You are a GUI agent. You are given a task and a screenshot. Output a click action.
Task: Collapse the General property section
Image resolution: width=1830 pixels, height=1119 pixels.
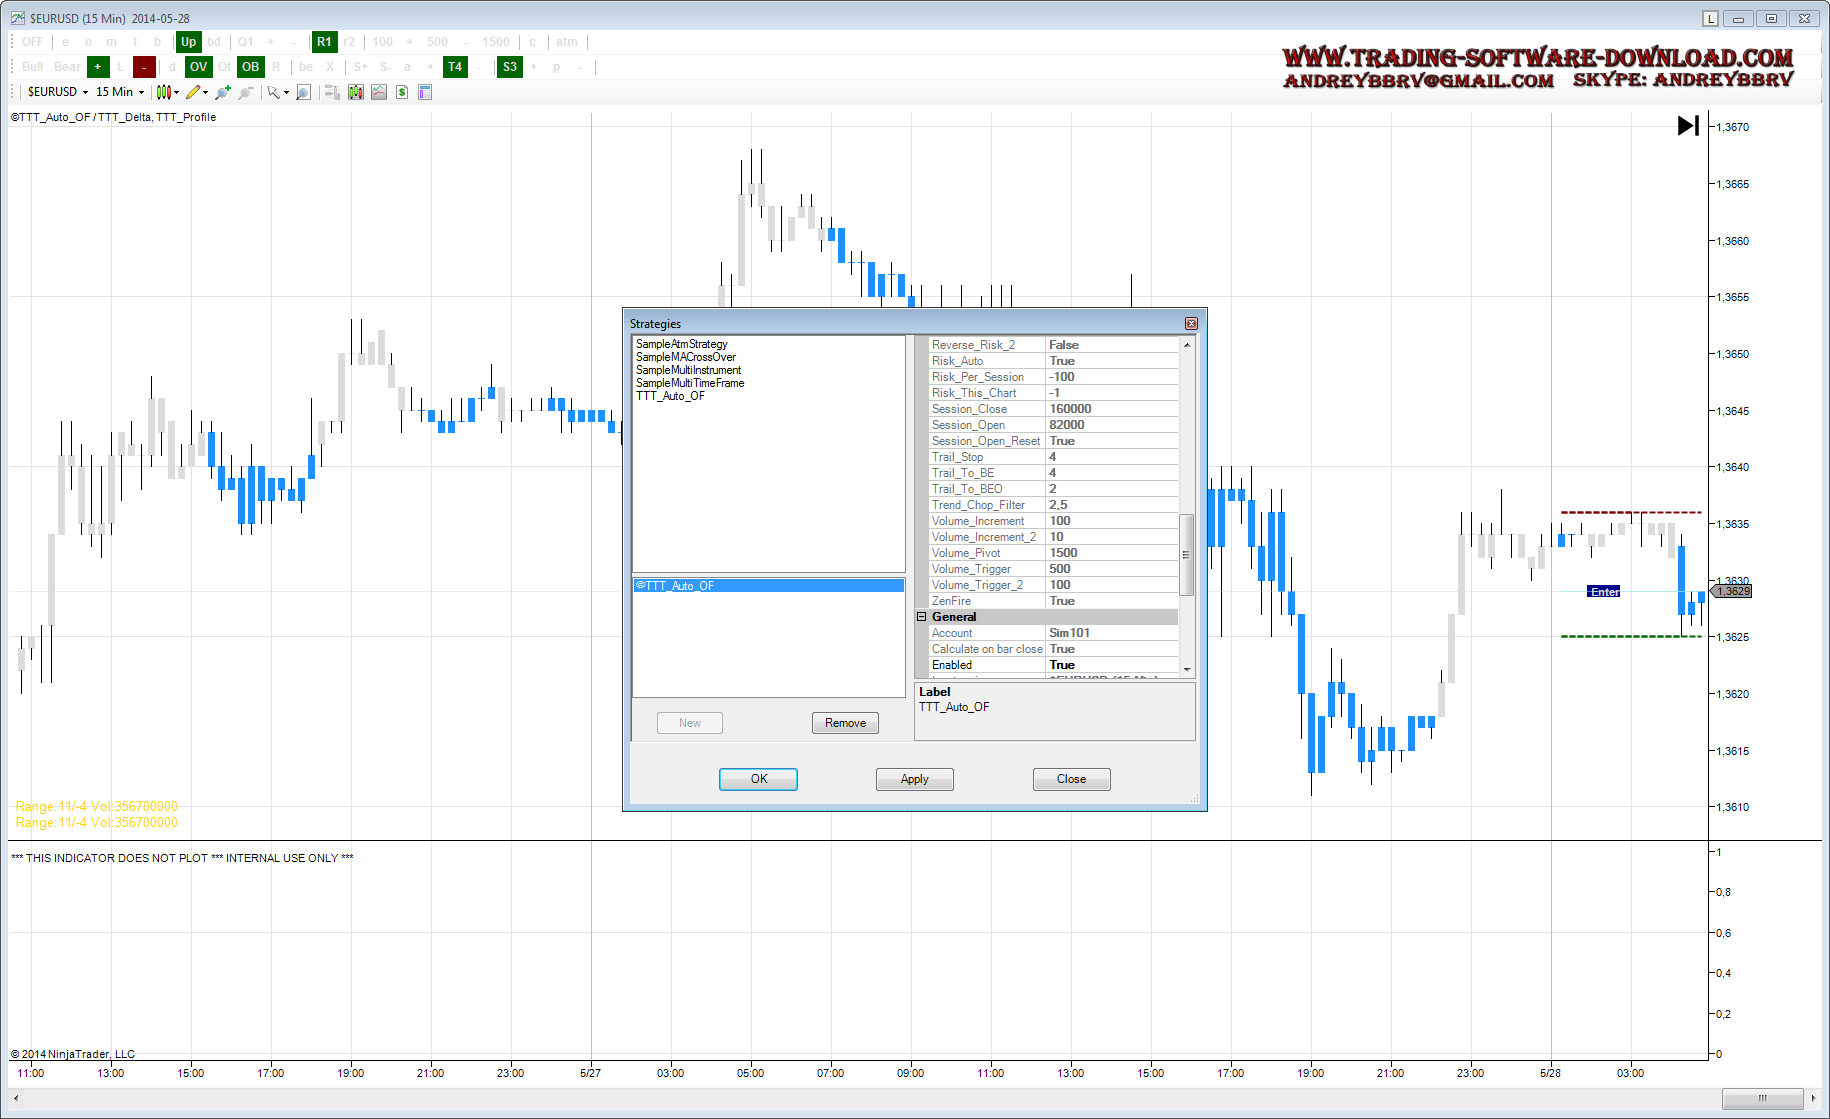point(922,617)
